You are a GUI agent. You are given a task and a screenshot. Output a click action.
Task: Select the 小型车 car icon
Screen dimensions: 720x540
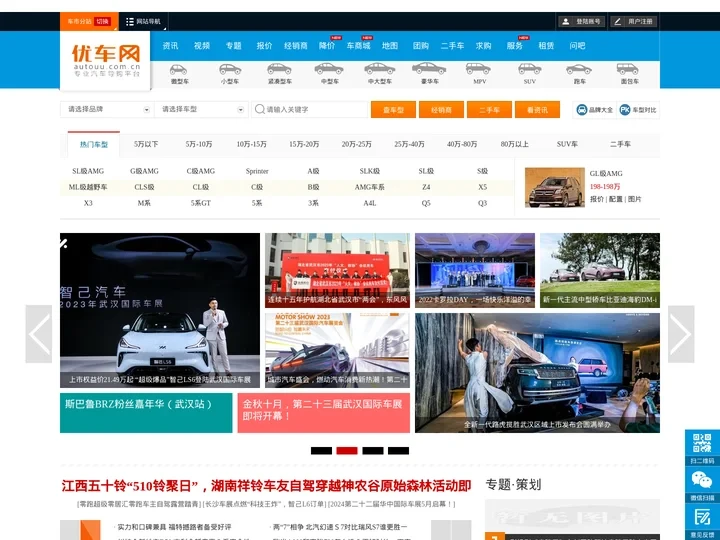click(230, 69)
